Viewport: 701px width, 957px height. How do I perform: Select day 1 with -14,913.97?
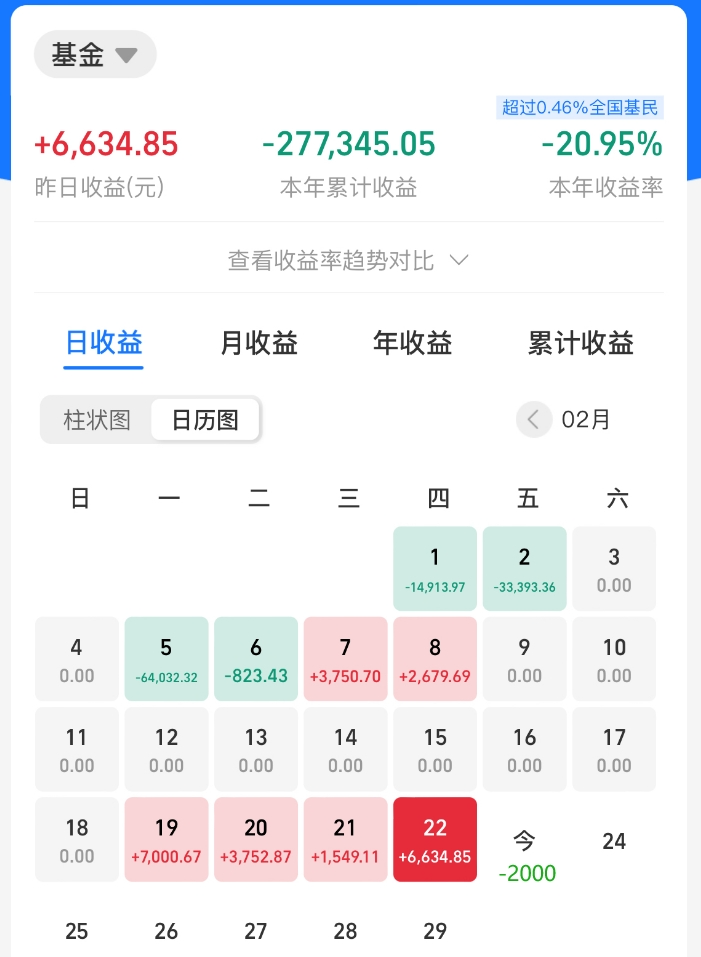coord(435,569)
